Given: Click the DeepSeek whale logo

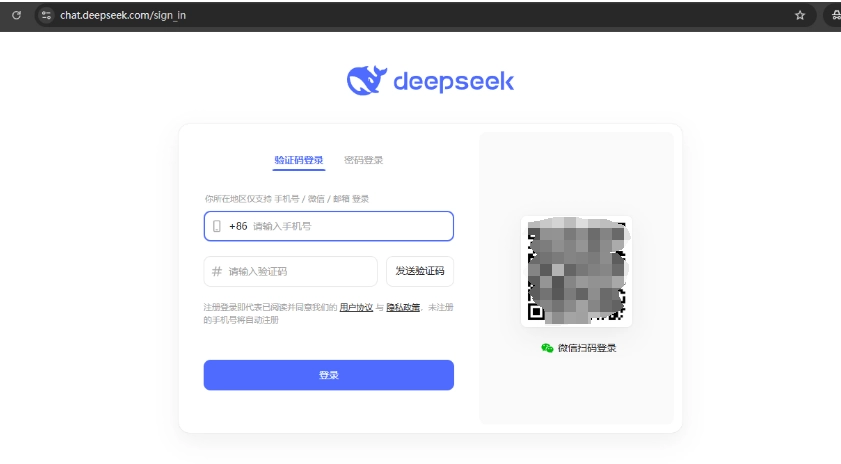Looking at the screenshot, I should pos(366,81).
